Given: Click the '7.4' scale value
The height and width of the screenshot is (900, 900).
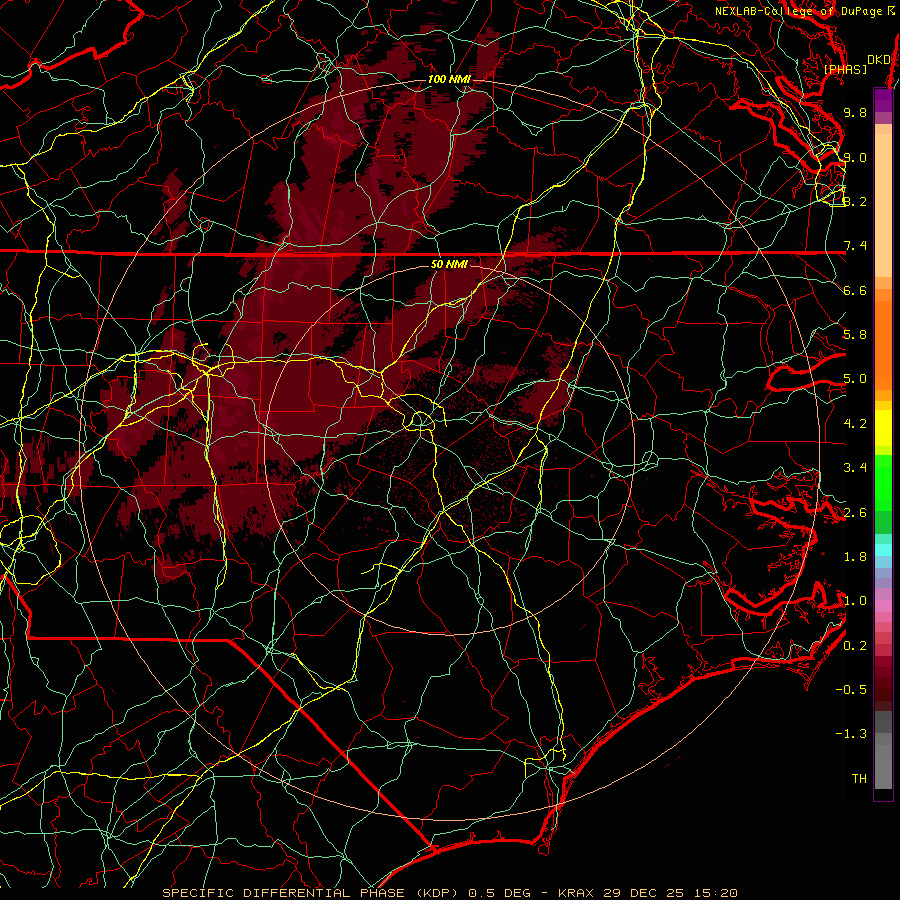Looking at the screenshot, I should pyautogui.click(x=855, y=246).
